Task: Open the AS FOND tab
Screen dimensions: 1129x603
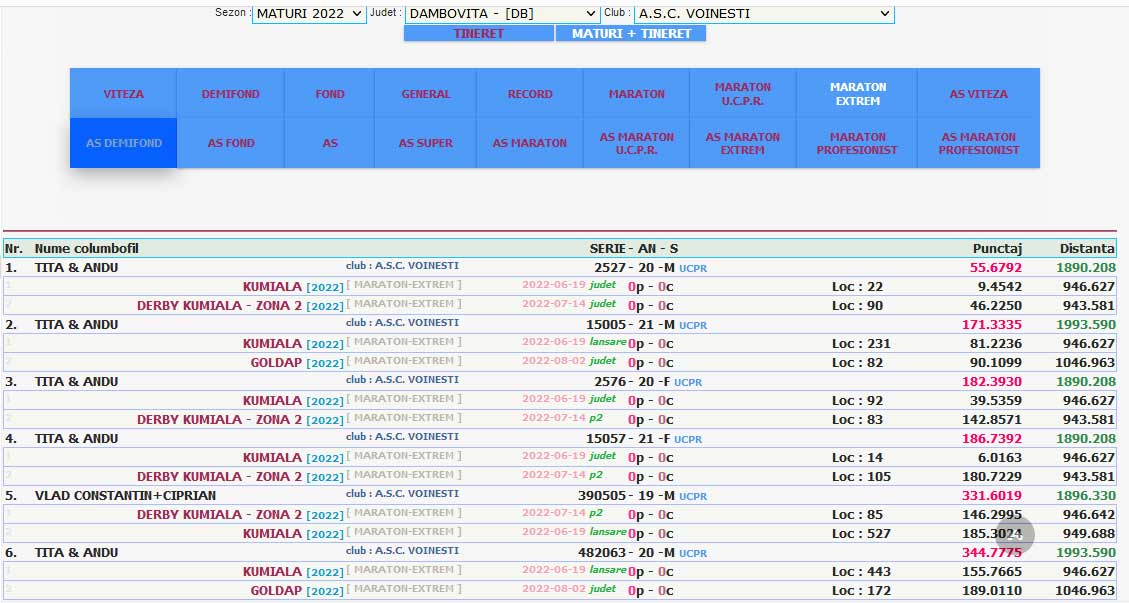Action: tap(230, 143)
